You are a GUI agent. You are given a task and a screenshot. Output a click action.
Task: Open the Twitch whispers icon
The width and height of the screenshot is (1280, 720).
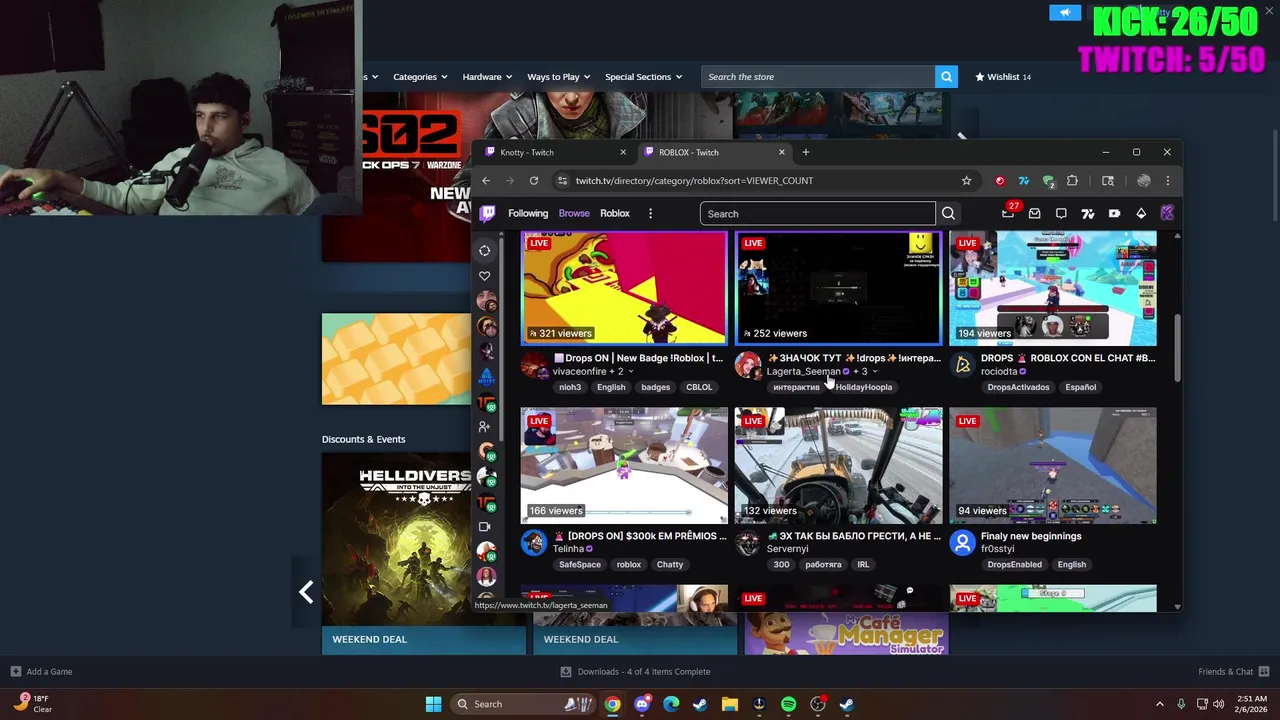pos(1061,213)
